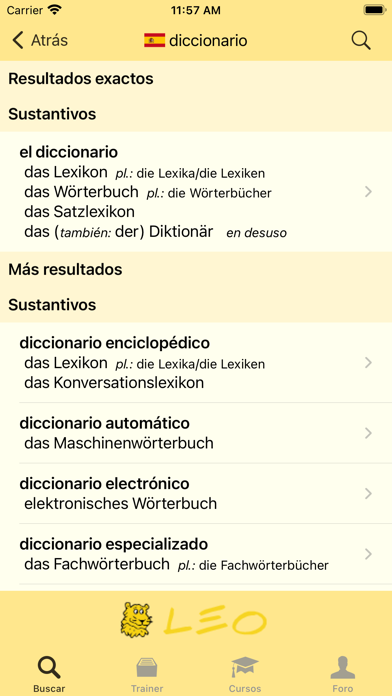Viewport: 392px width, 696px height.
Task: Tap the diccionario title text in the header
Action: click(208, 41)
